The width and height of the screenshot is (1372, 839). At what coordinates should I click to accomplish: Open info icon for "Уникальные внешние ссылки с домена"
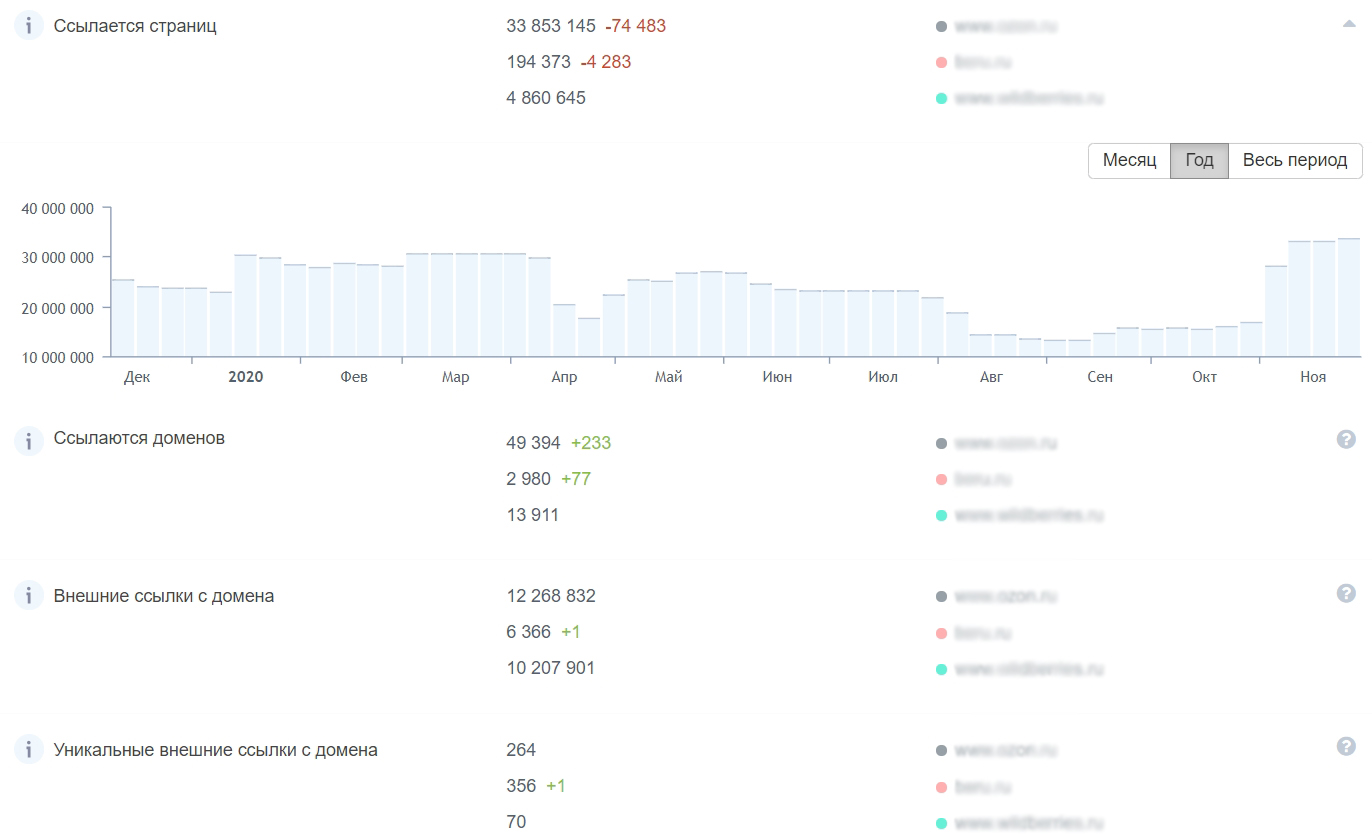click(x=28, y=751)
